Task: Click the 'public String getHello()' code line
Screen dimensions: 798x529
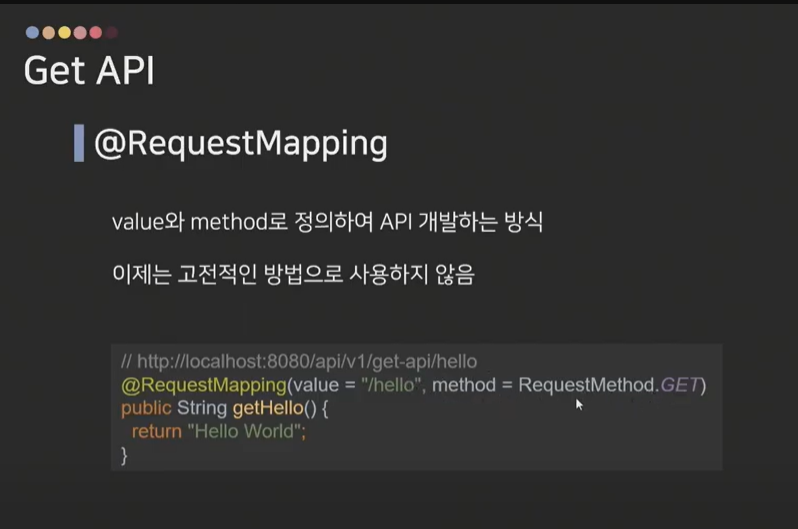Action: click(x=224, y=408)
